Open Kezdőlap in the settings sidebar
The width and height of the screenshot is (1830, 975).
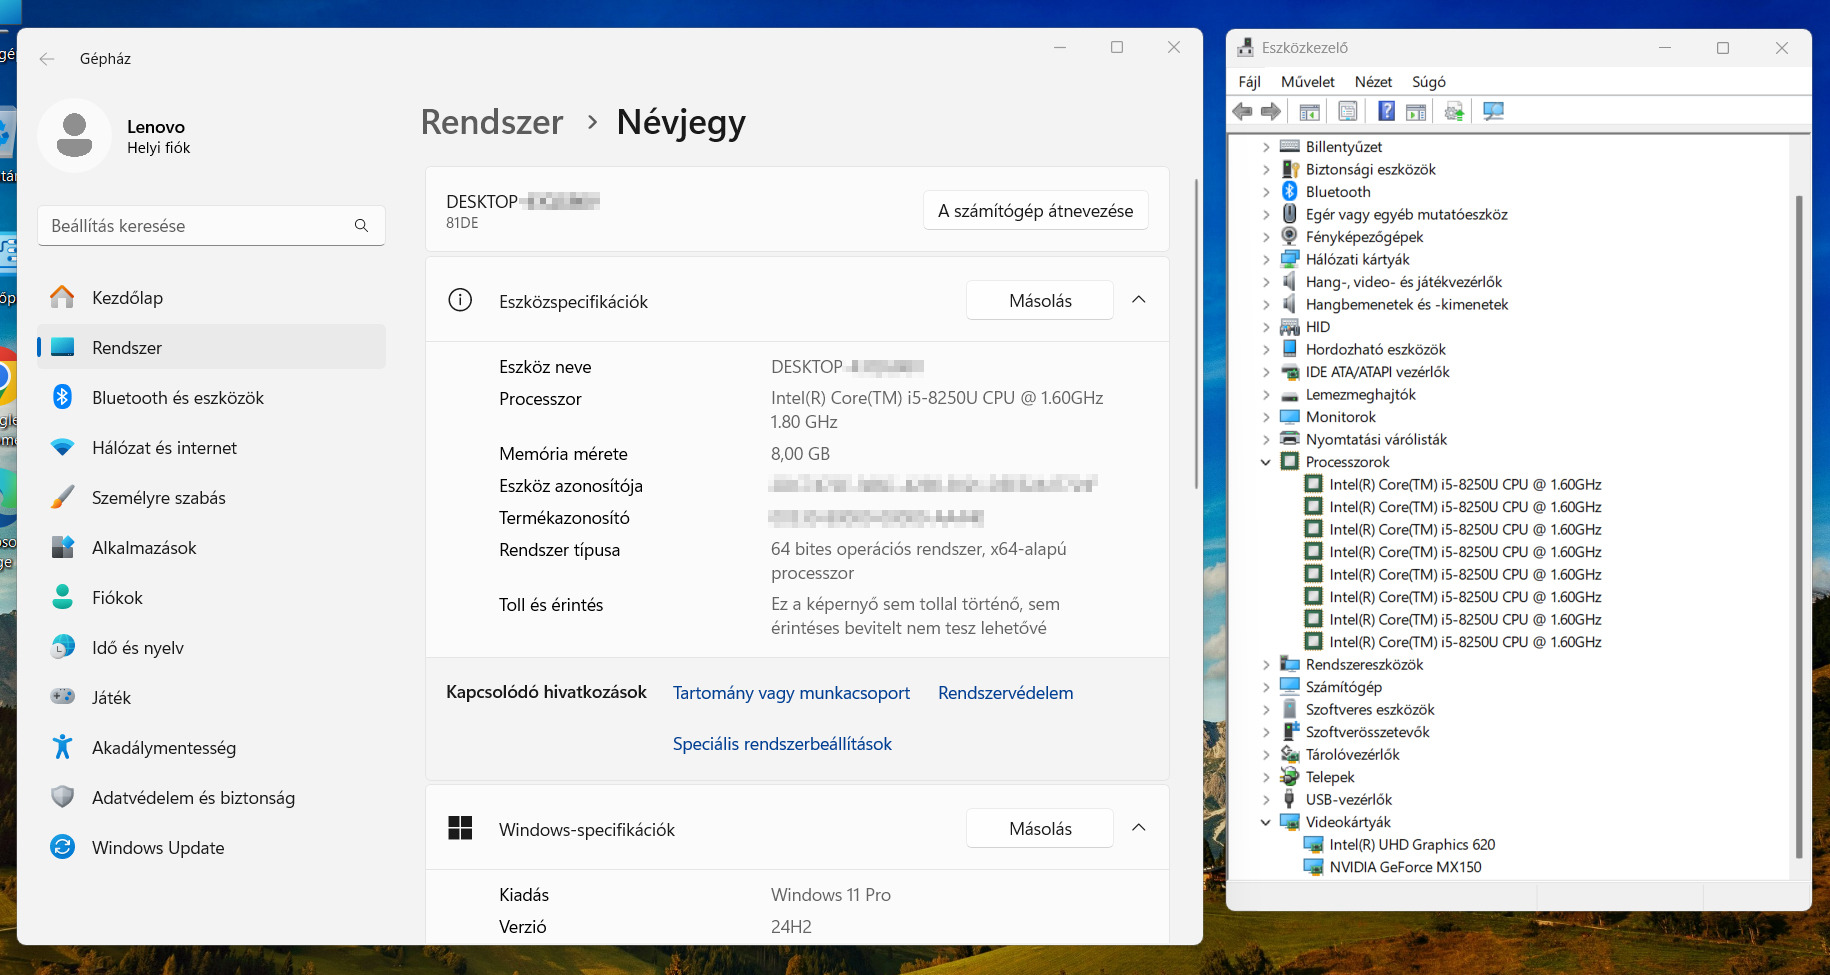tap(211, 297)
